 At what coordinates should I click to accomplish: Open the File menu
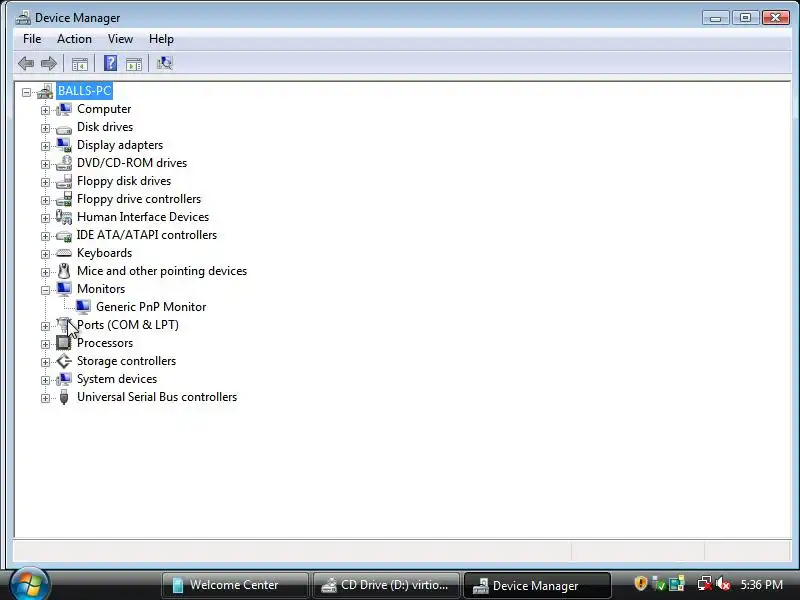click(x=32, y=39)
